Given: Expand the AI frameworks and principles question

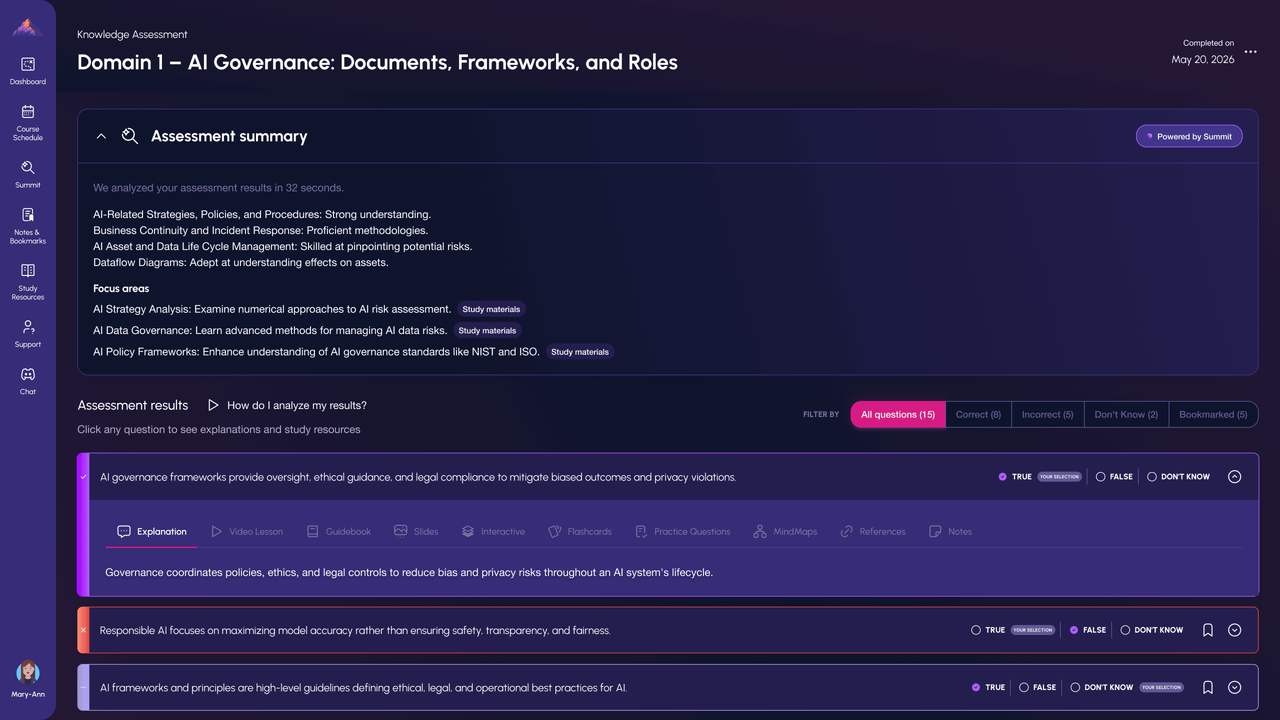Looking at the screenshot, I should click(1234, 687).
